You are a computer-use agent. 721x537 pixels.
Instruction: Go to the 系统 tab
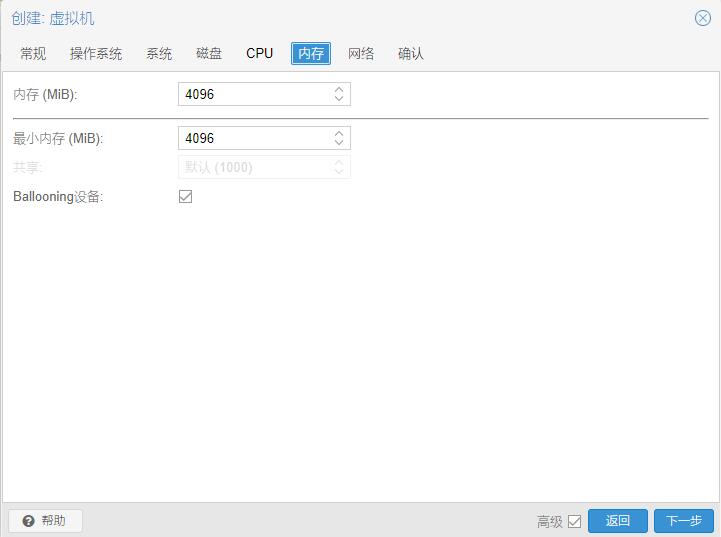tap(159, 54)
